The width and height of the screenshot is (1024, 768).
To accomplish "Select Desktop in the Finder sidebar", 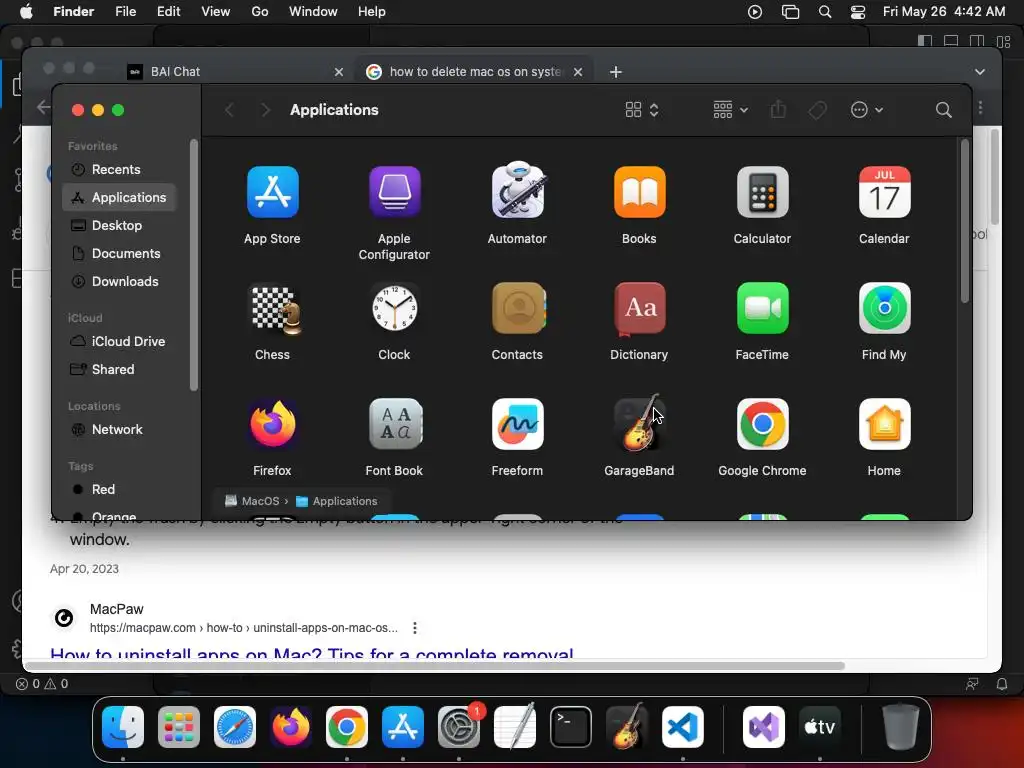I will (119, 225).
